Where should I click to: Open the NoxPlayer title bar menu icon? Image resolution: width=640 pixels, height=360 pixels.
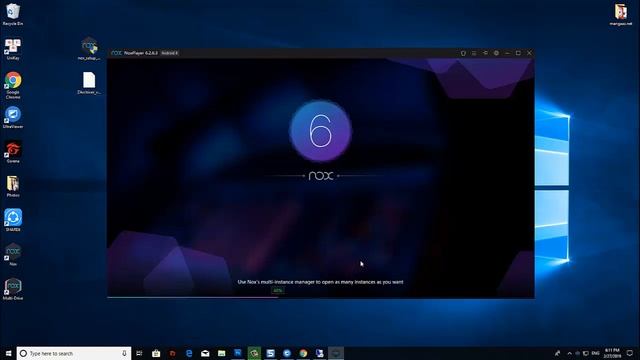tap(474, 53)
